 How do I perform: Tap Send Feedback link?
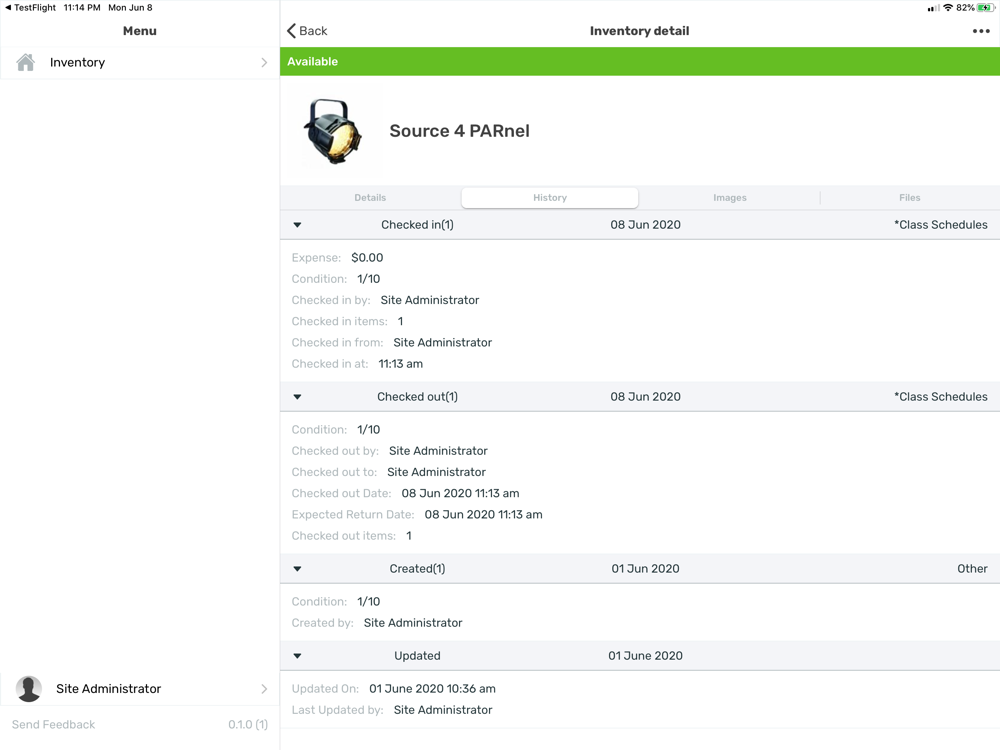(54, 724)
